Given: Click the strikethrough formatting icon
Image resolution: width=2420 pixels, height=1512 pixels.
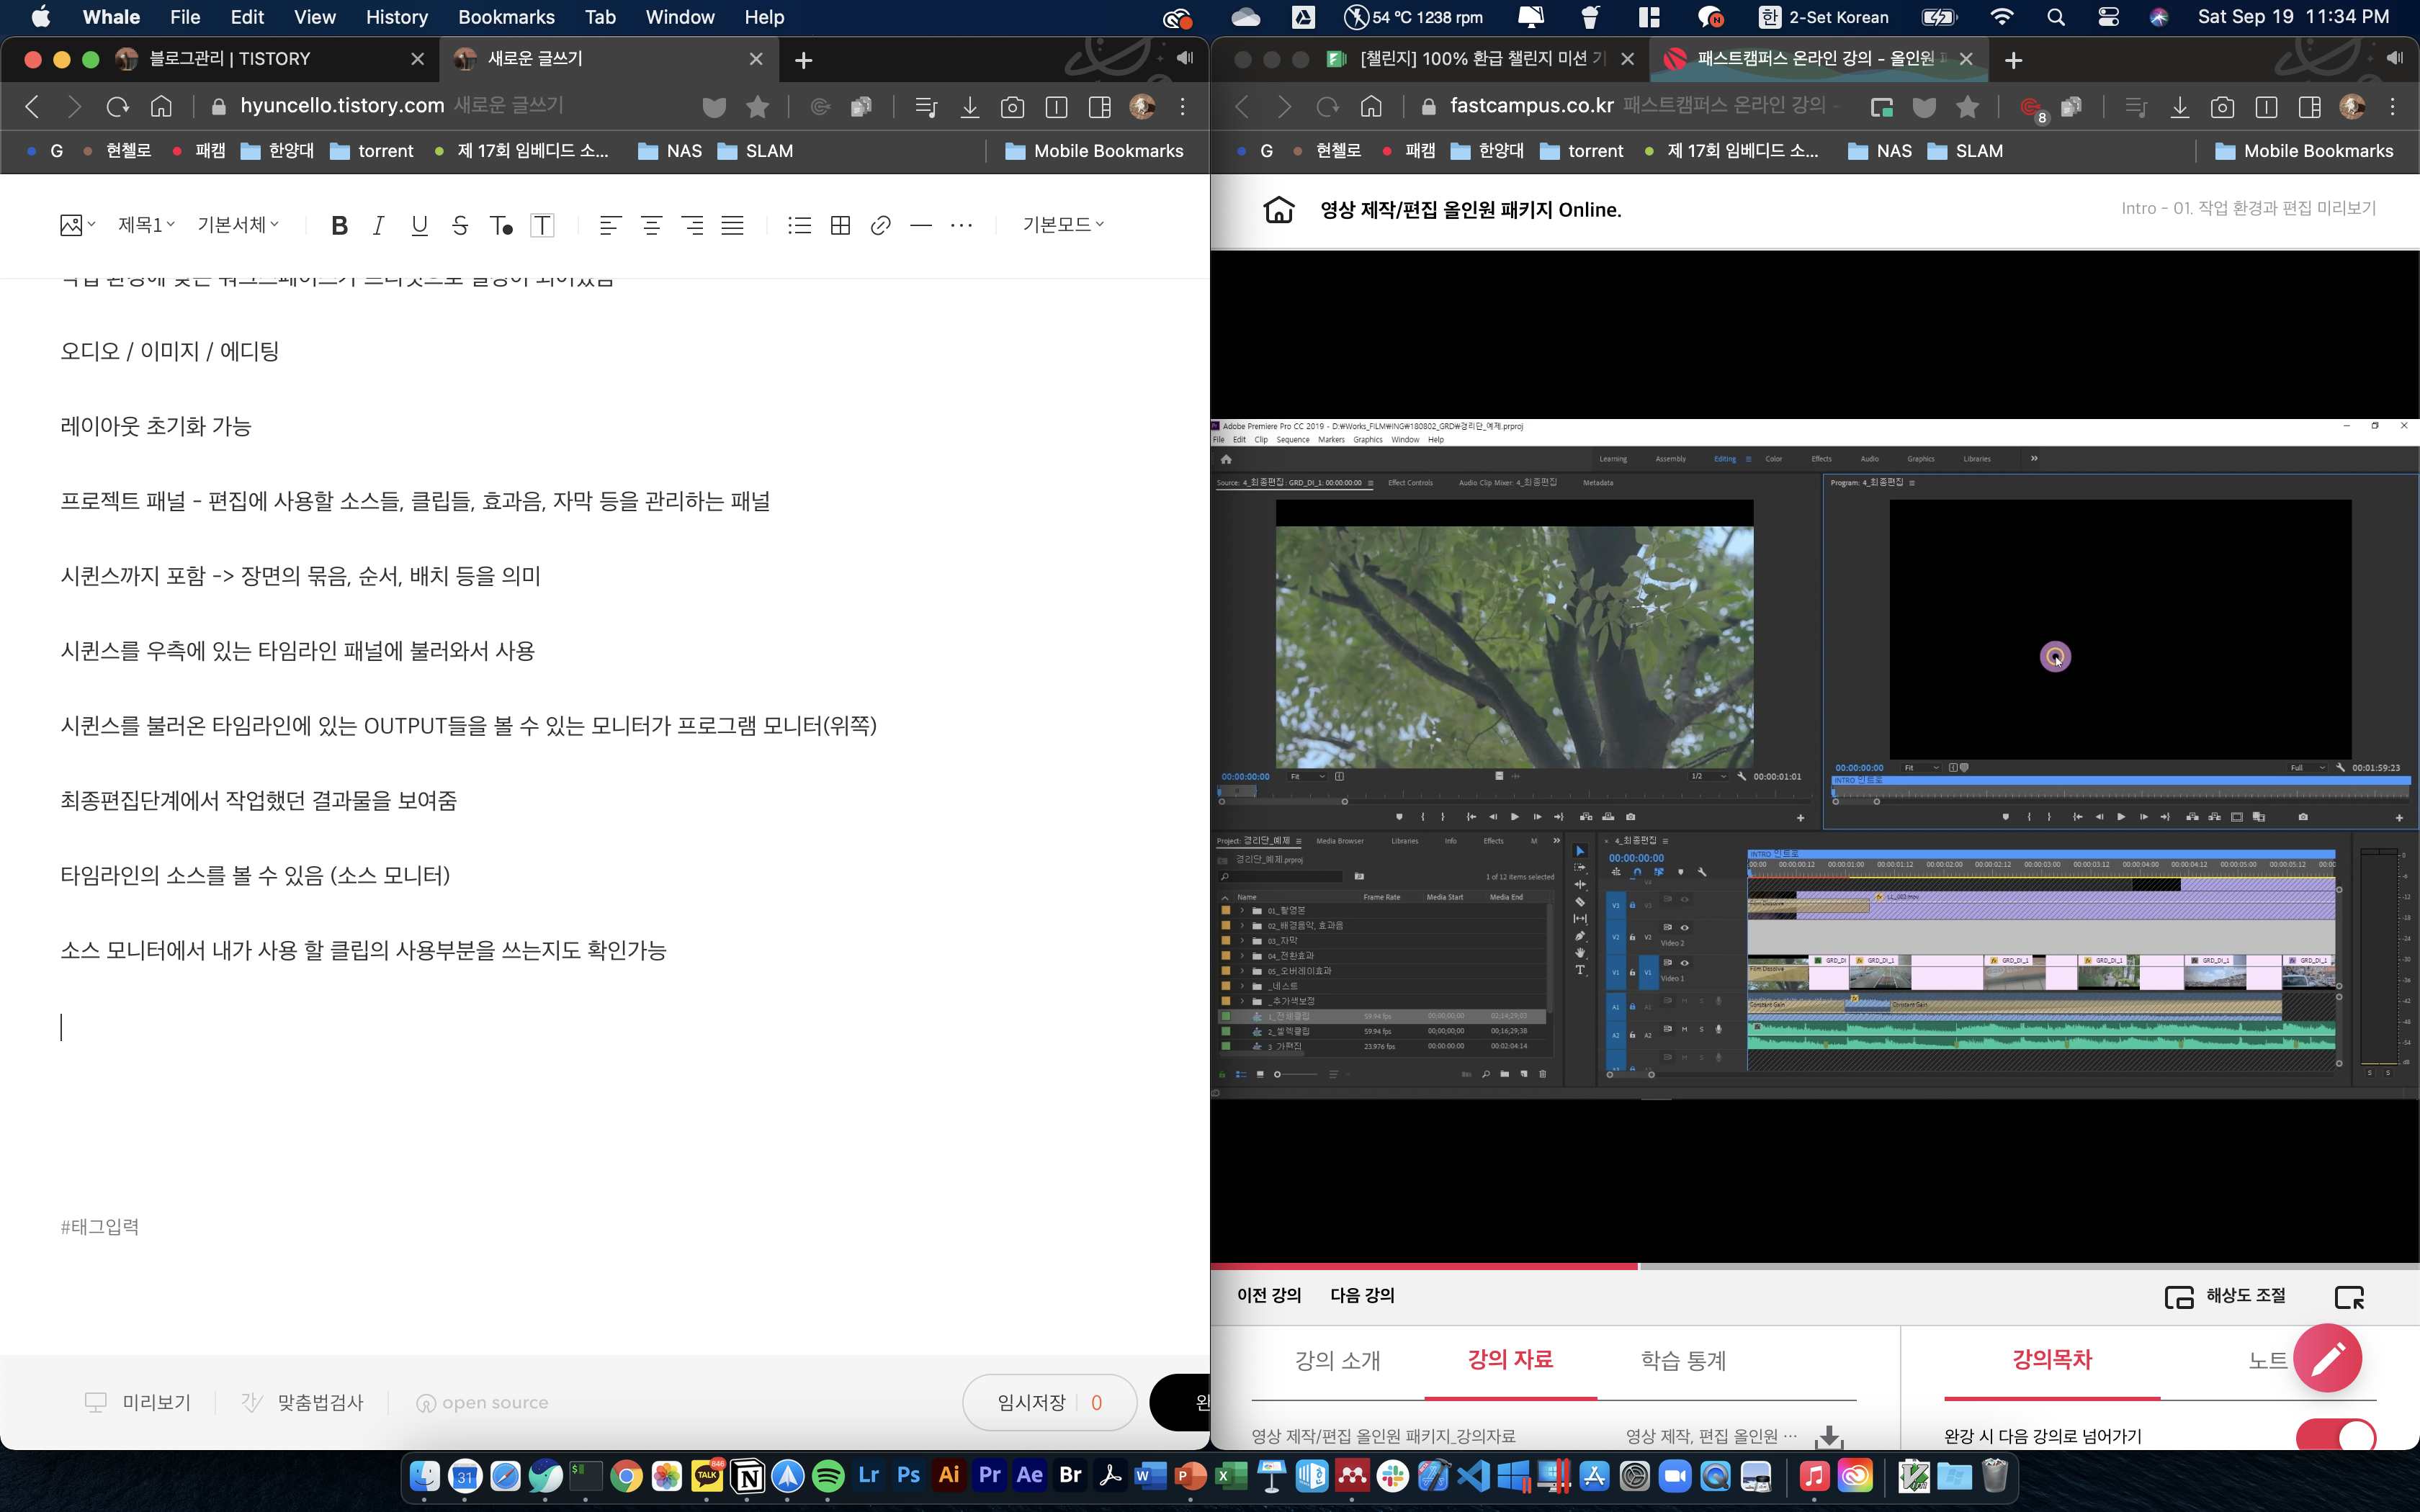Looking at the screenshot, I should (x=459, y=225).
